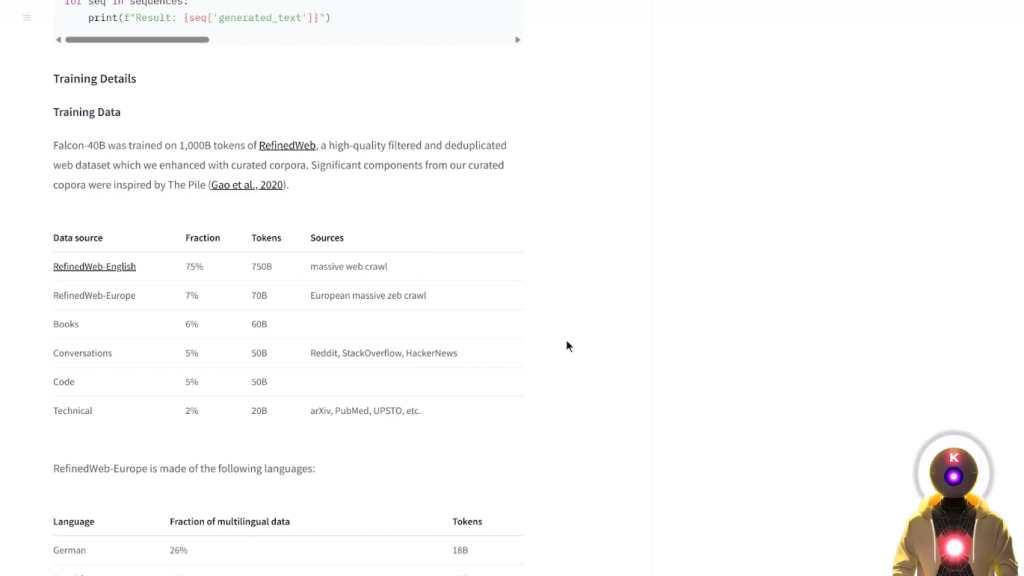Click the German language row
The width and height of the screenshot is (1024, 576).
[x=70, y=551]
